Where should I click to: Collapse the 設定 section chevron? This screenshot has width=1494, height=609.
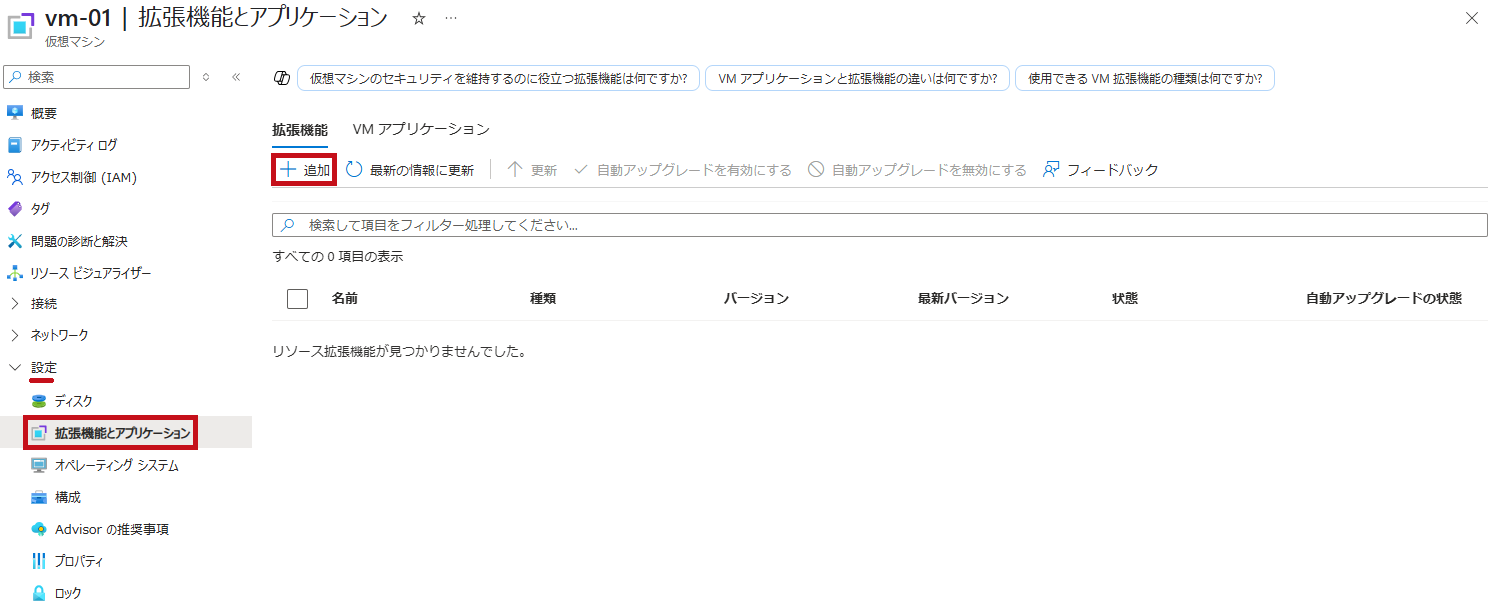pyautogui.click(x=15, y=367)
